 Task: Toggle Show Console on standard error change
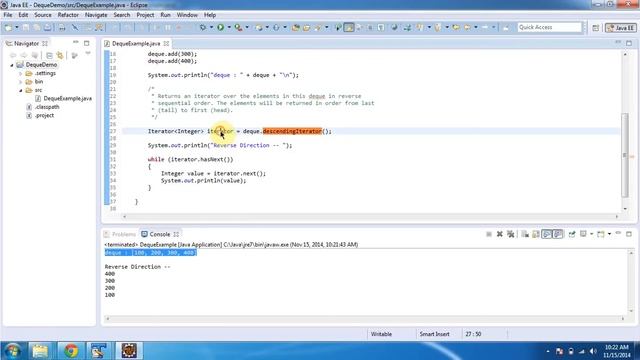pos(558,234)
